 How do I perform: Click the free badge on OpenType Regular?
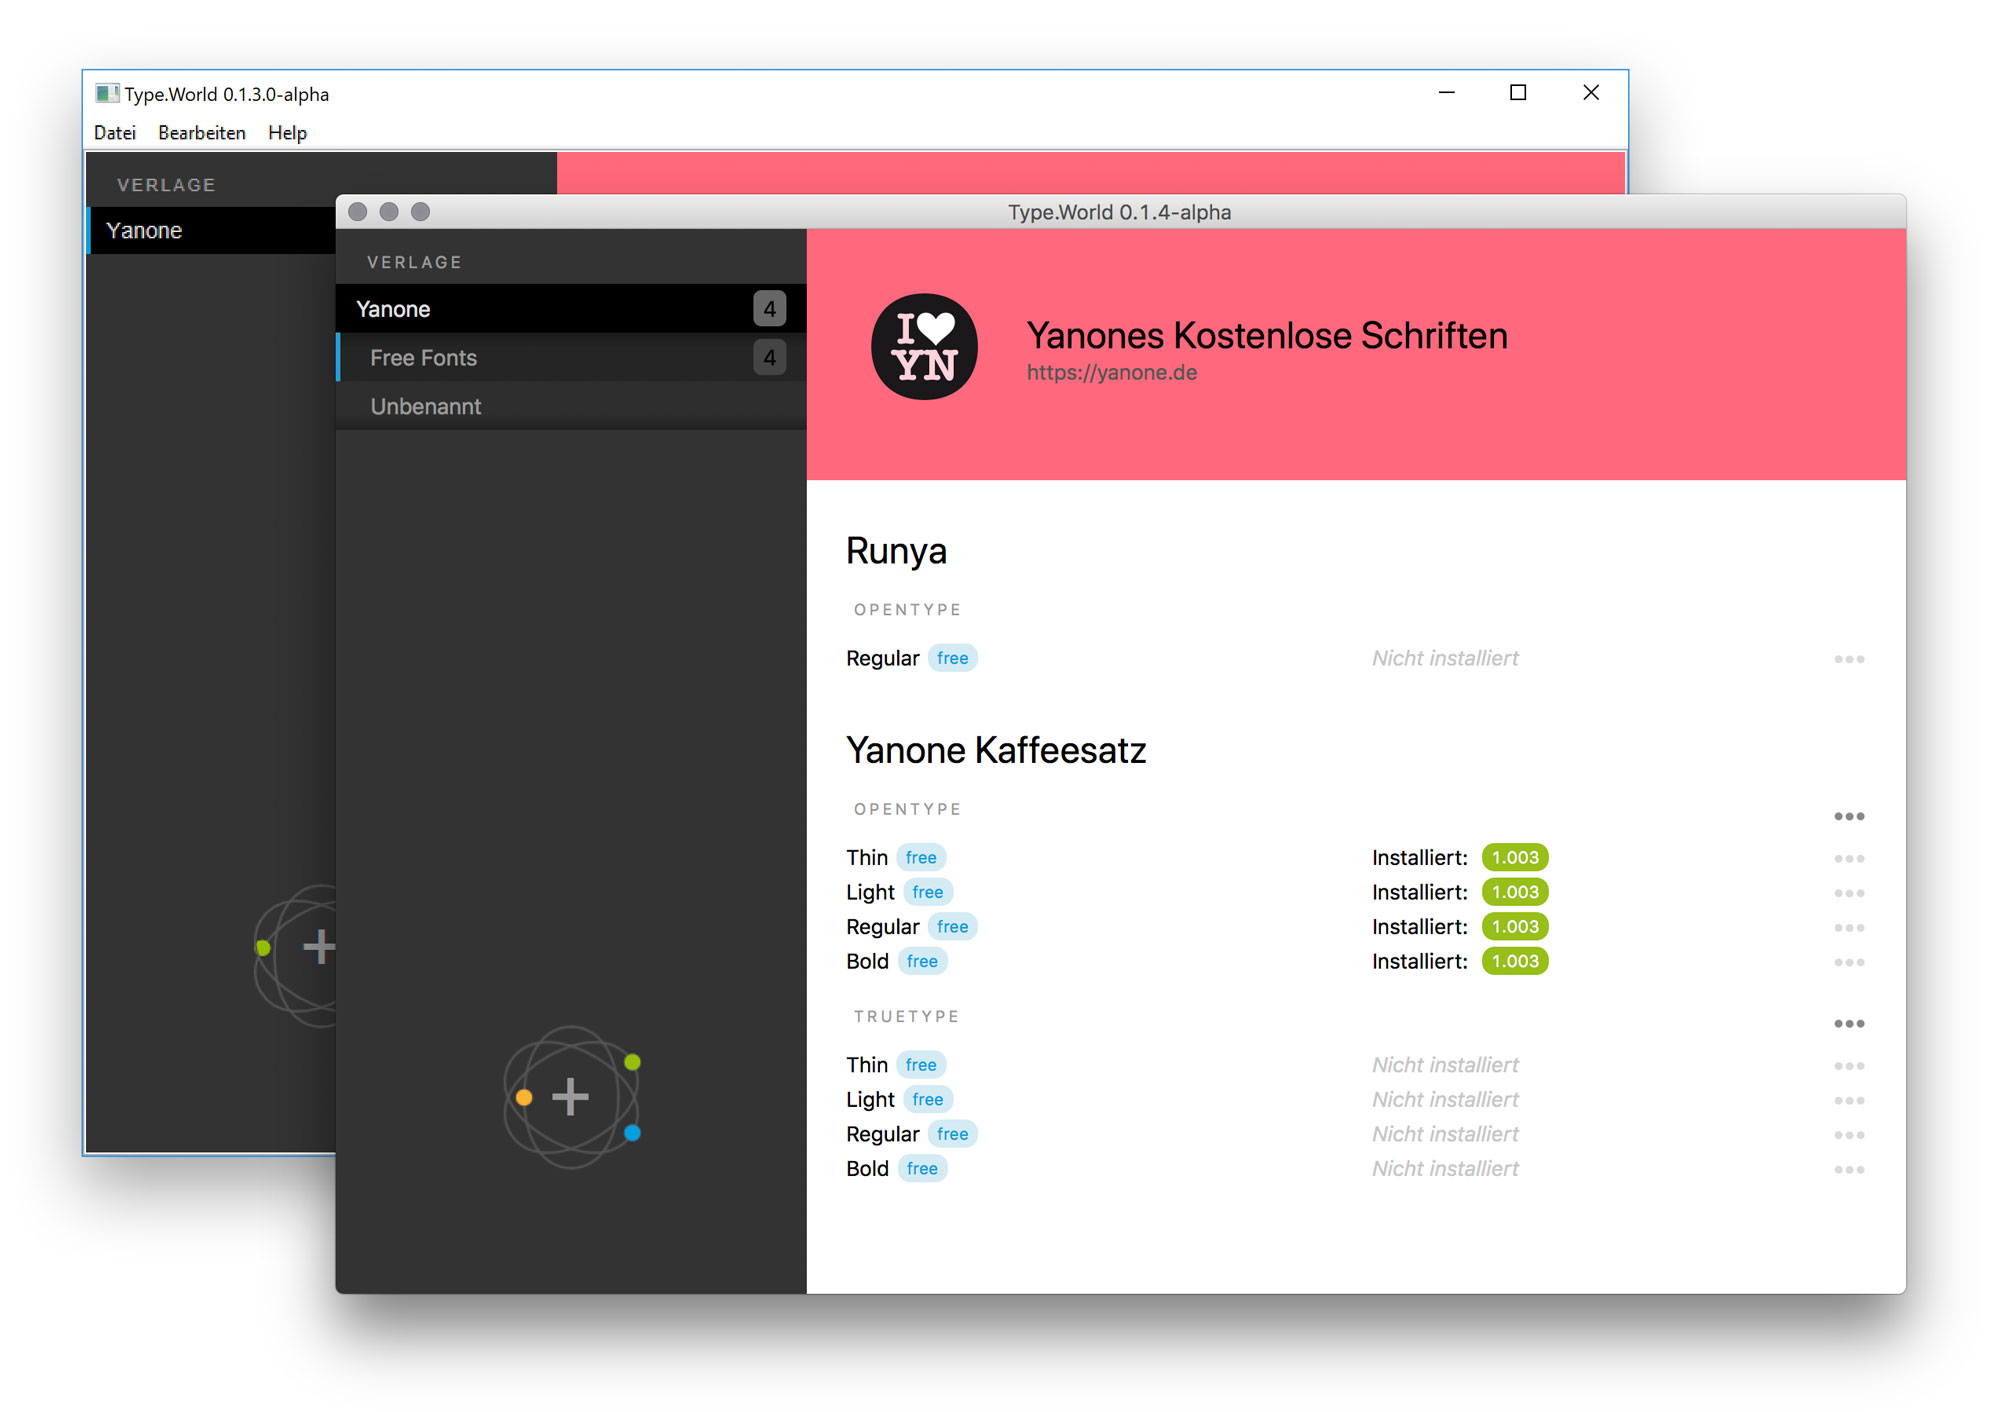(x=952, y=927)
